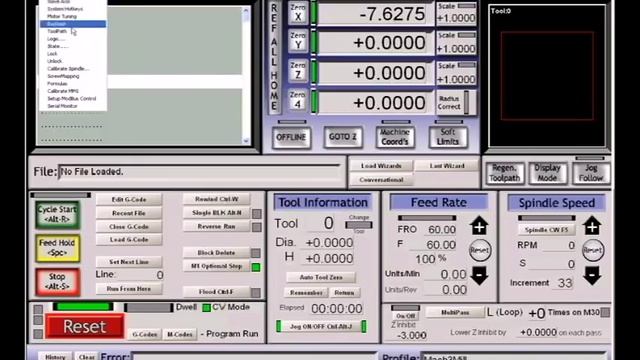Screen dimensions: 640x360
Task: Decrease spindle speed with down arrow
Action: pyautogui.click(x=592, y=276)
